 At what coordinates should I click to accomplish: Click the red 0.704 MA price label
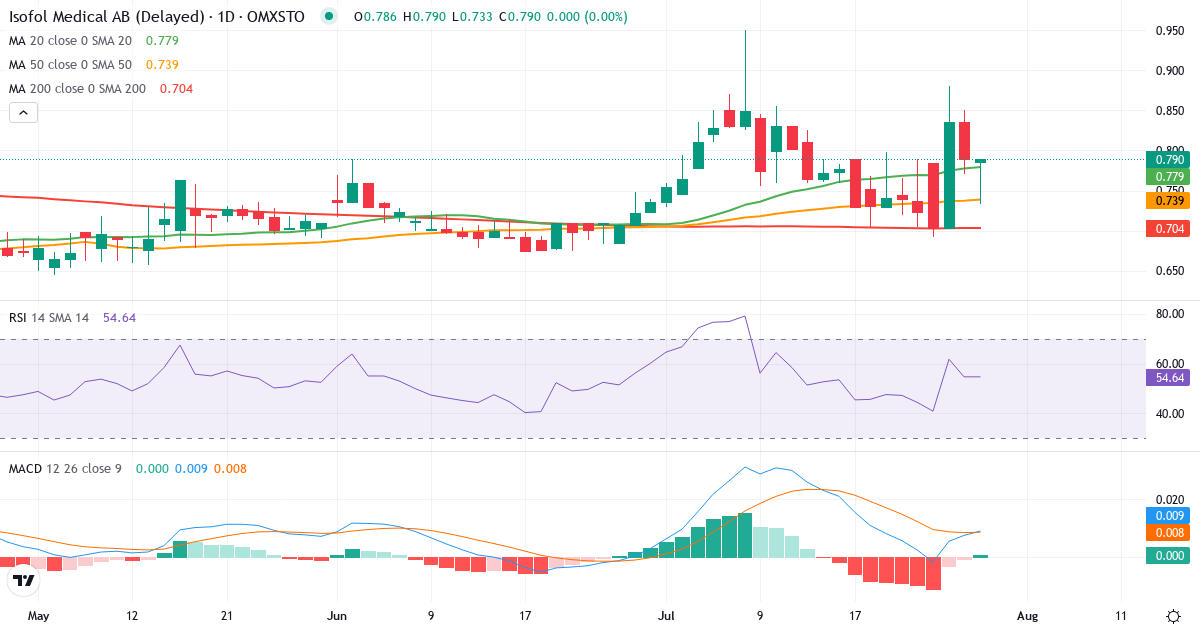(1170, 229)
